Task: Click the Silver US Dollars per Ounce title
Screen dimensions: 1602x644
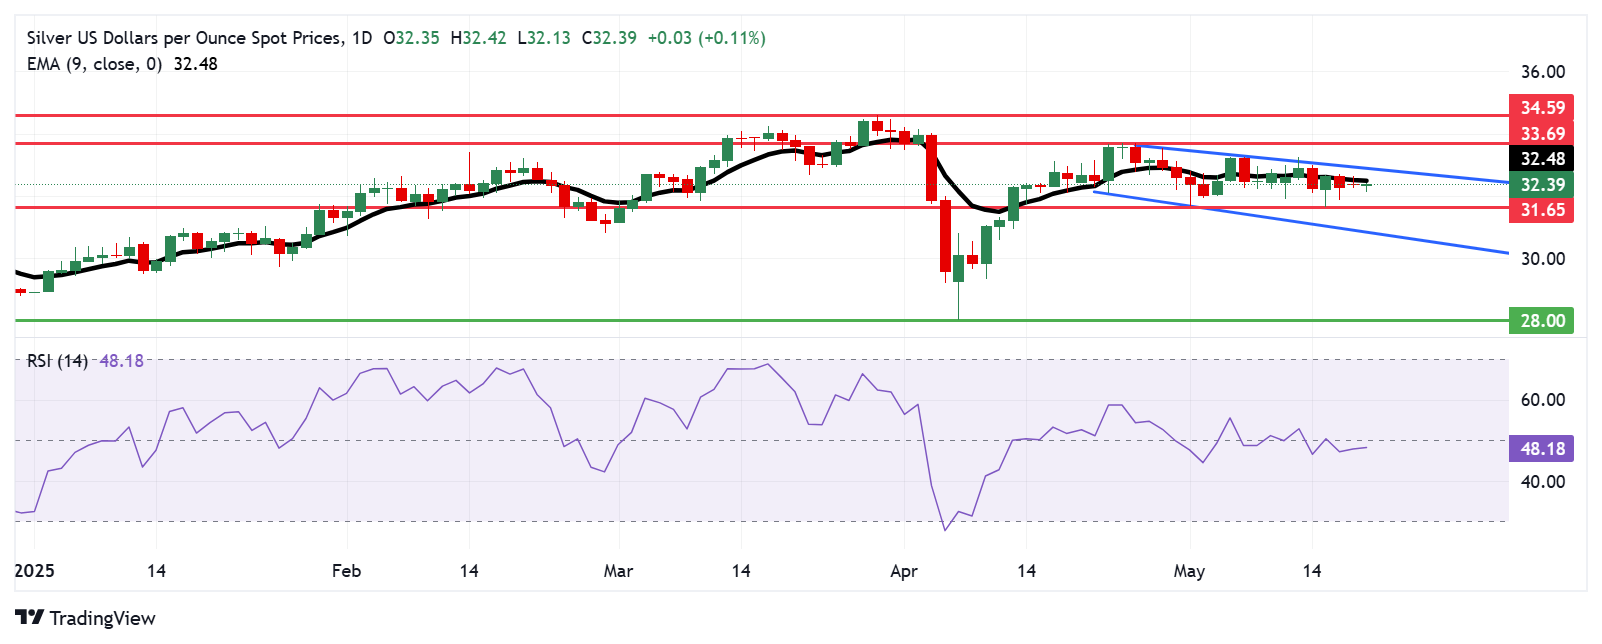Action: [184, 38]
